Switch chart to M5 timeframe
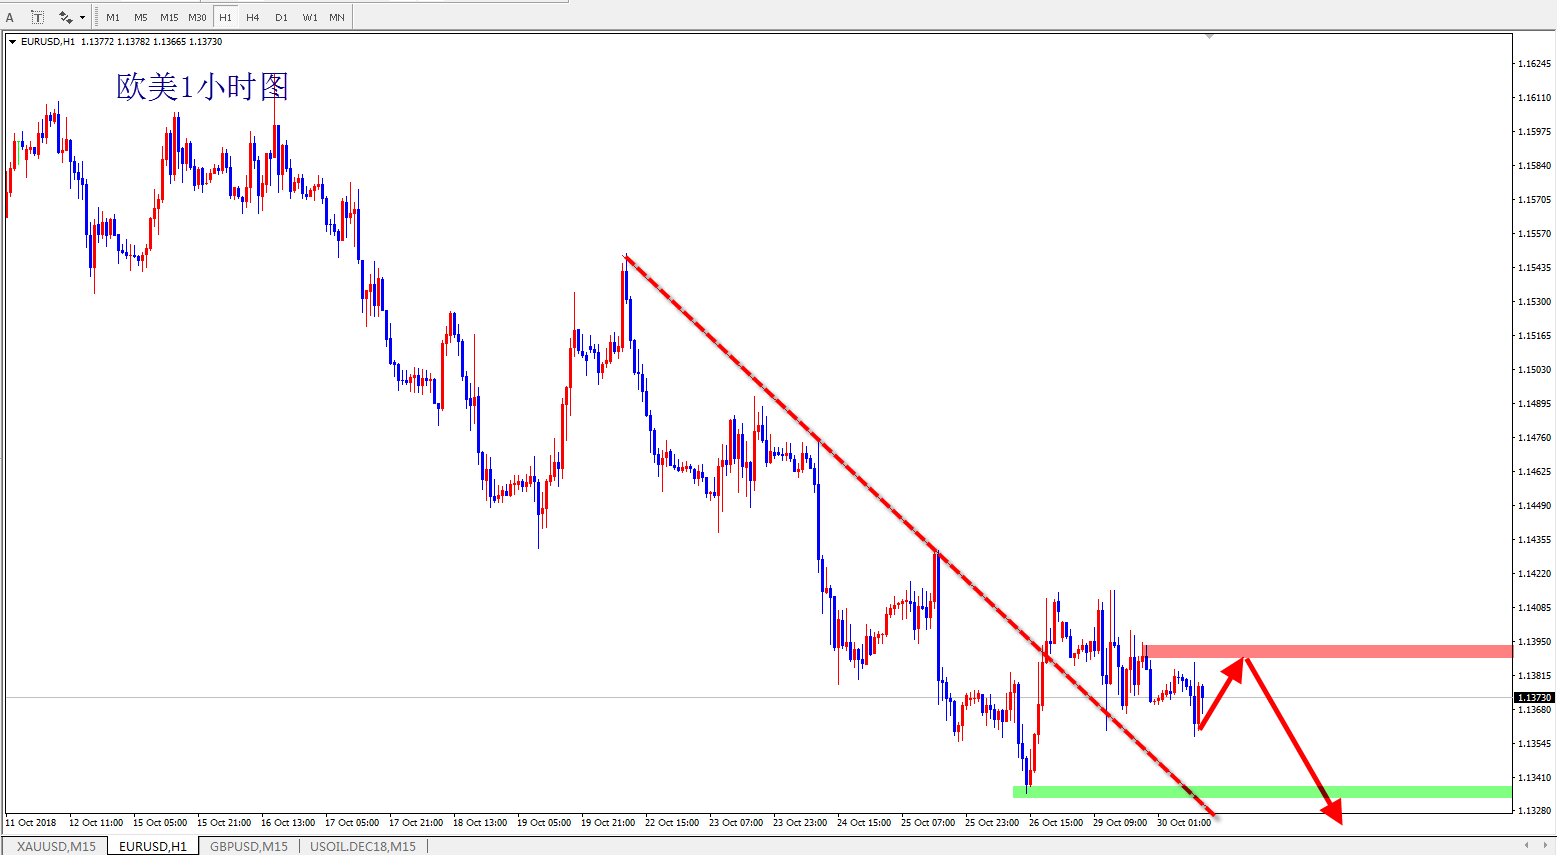Image resolution: width=1557 pixels, height=855 pixels. [x=141, y=17]
